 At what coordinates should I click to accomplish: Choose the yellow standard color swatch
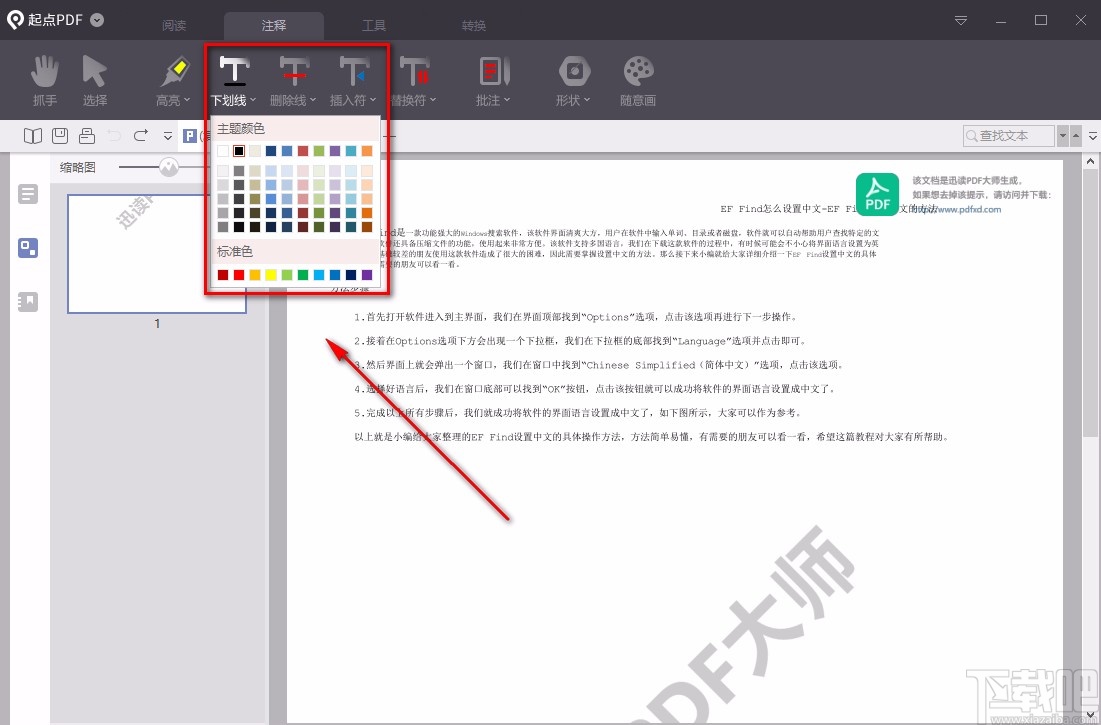[x=271, y=274]
